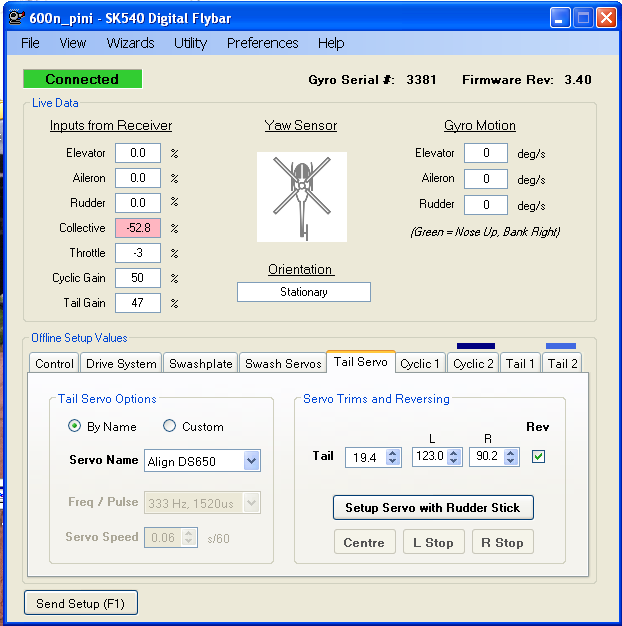Screen dimensions: 622x626
Task: Open the Freq / Pulse dropdown
Action: coord(252,502)
